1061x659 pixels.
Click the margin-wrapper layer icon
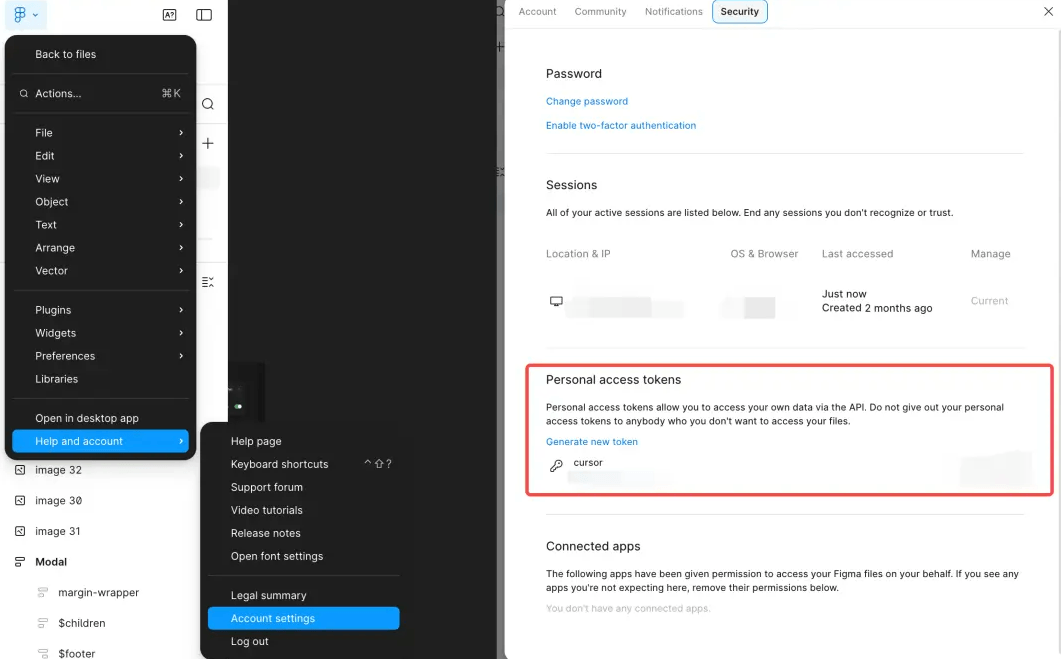click(43, 593)
